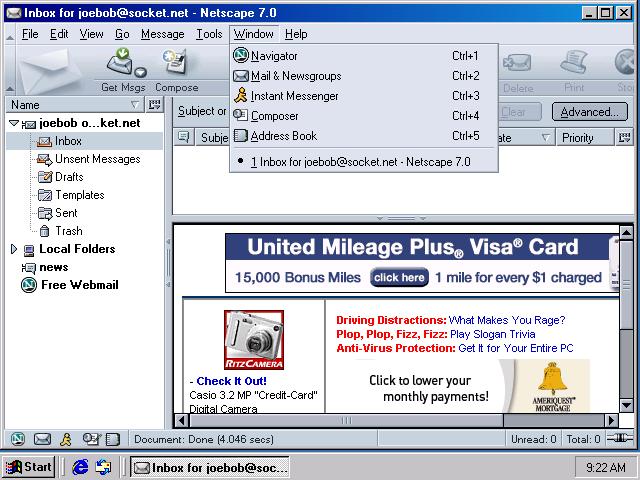Select the news account
640x480 pixels.
45,267
